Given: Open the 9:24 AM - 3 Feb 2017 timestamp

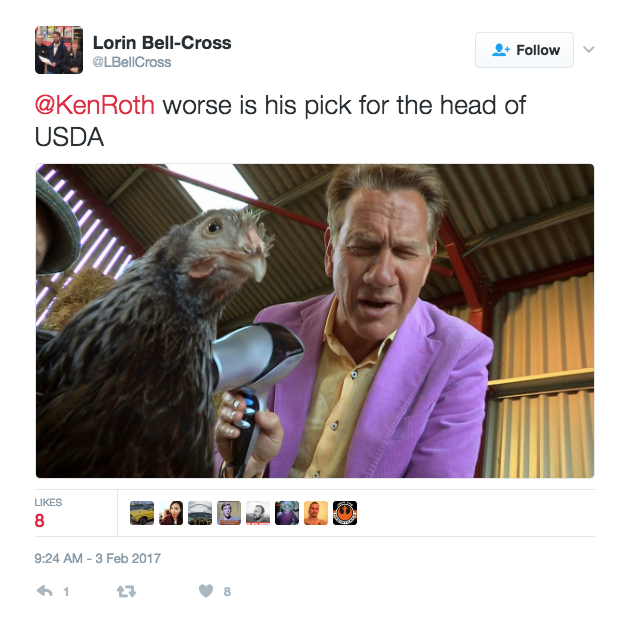Looking at the screenshot, I should [98, 558].
